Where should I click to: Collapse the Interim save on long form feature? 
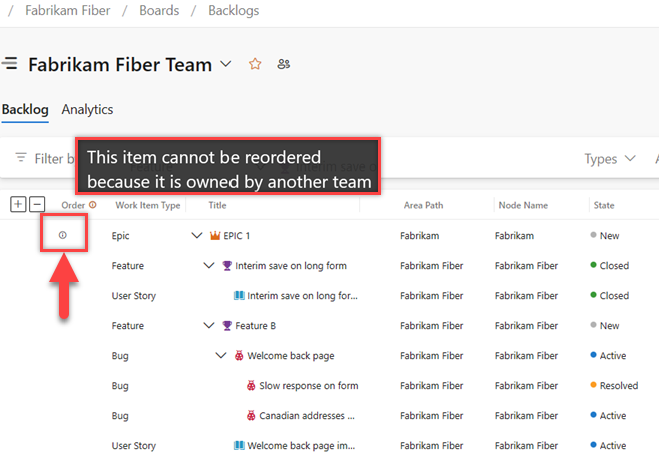click(209, 265)
